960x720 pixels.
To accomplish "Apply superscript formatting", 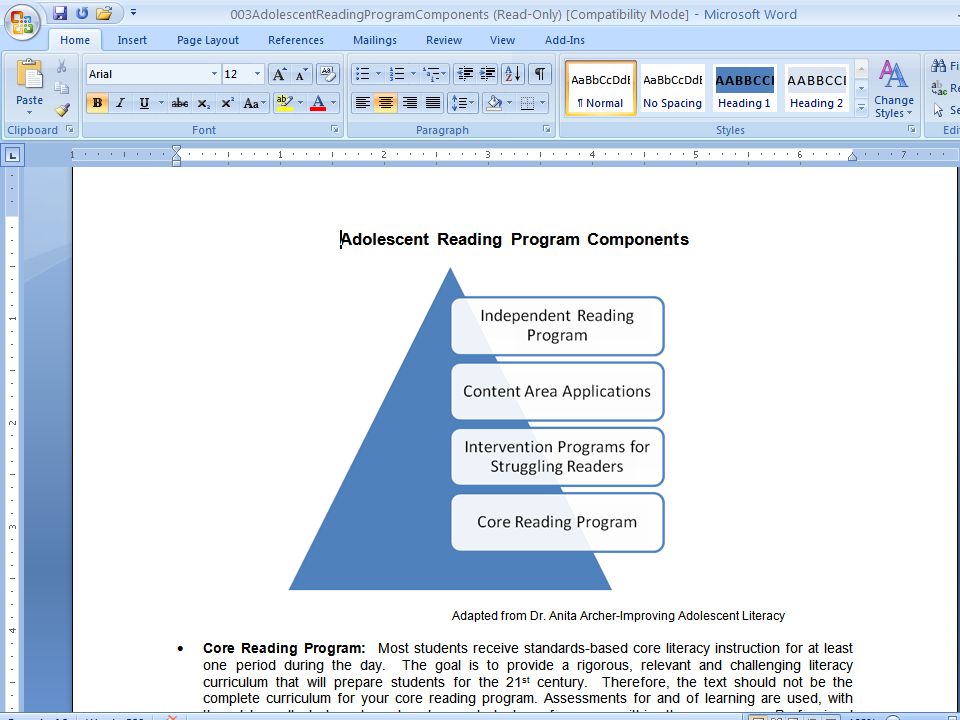I will pos(227,103).
